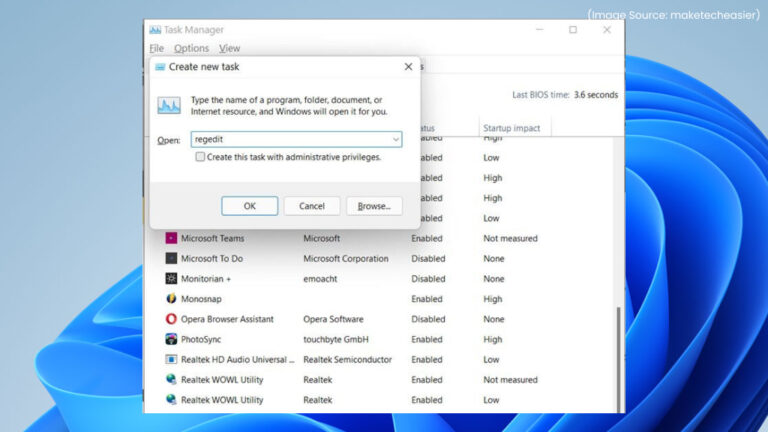
Task: Select the Monosnap row name
Action: coord(201,299)
